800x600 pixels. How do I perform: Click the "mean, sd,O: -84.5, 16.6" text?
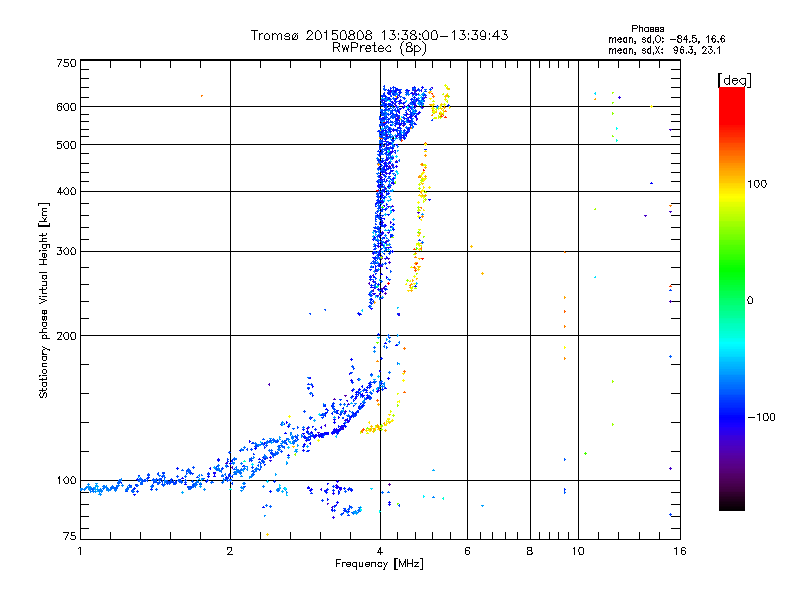point(666,39)
